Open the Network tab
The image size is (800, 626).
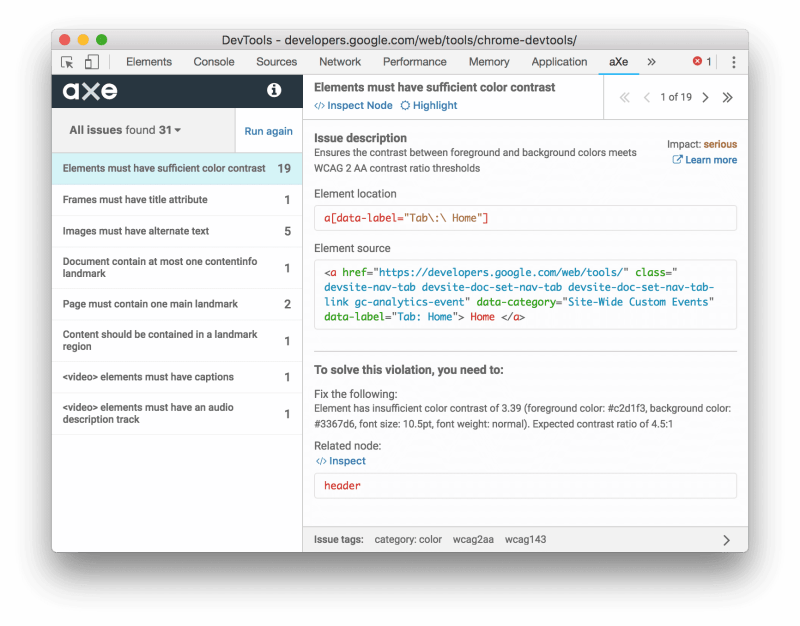(x=340, y=62)
